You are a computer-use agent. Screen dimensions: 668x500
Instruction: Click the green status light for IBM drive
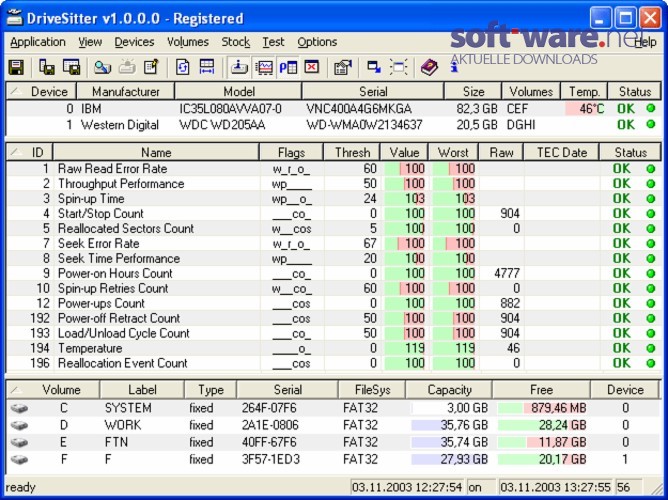pos(651,108)
